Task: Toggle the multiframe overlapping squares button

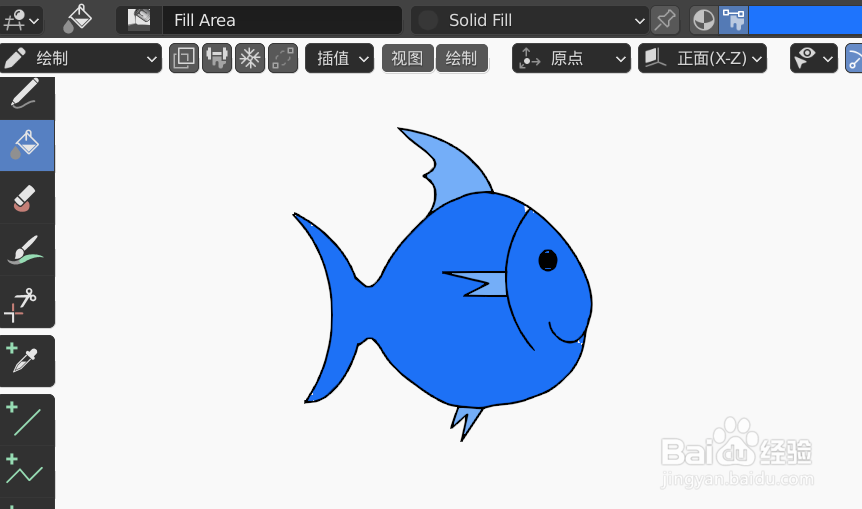Action: (184, 58)
